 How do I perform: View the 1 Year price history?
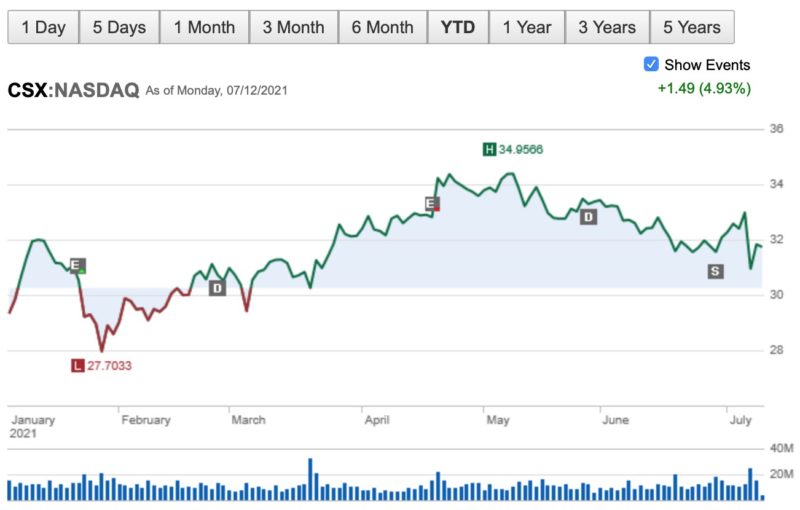tap(526, 27)
